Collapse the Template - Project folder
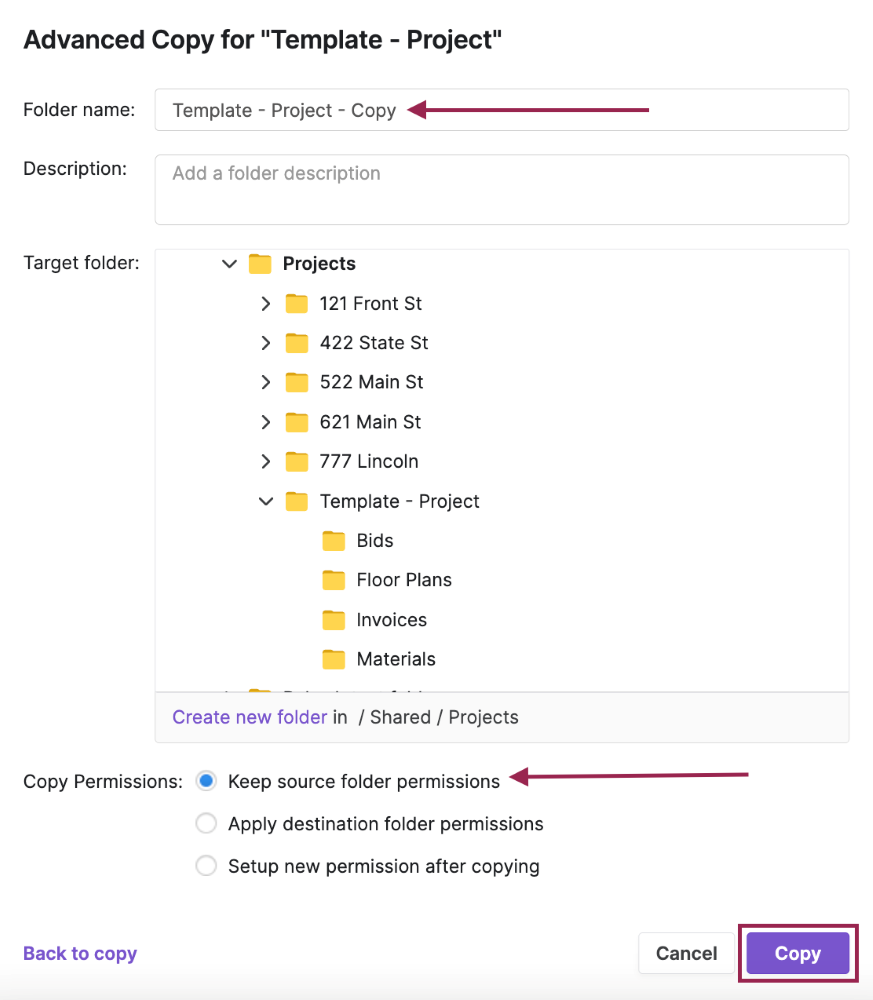This screenshot has width=873, height=1000. (266, 501)
